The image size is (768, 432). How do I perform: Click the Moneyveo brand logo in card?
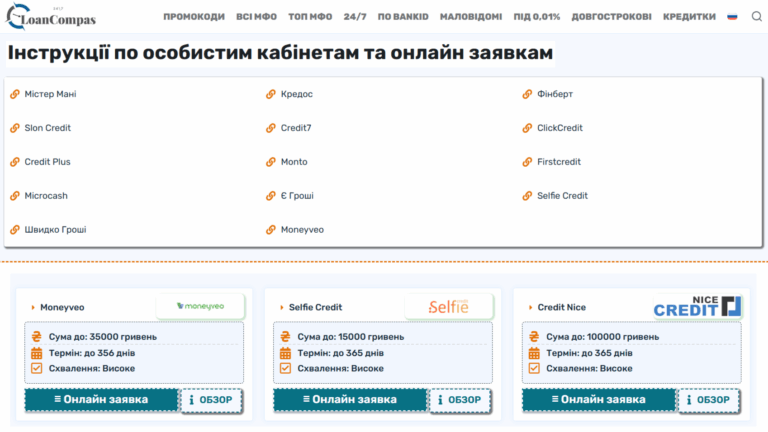pos(200,306)
